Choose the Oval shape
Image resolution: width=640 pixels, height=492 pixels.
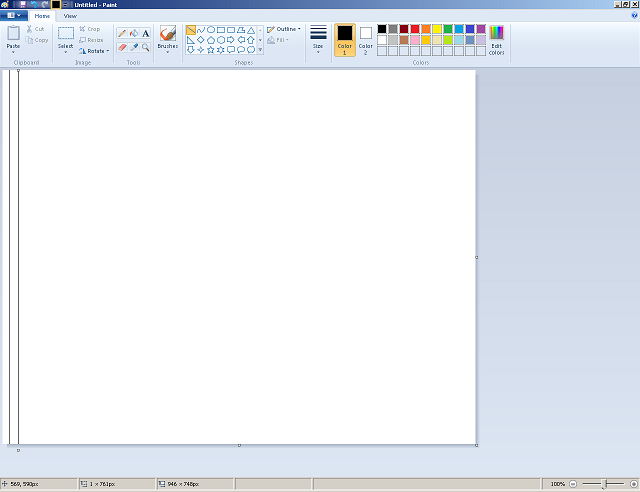coord(211,30)
